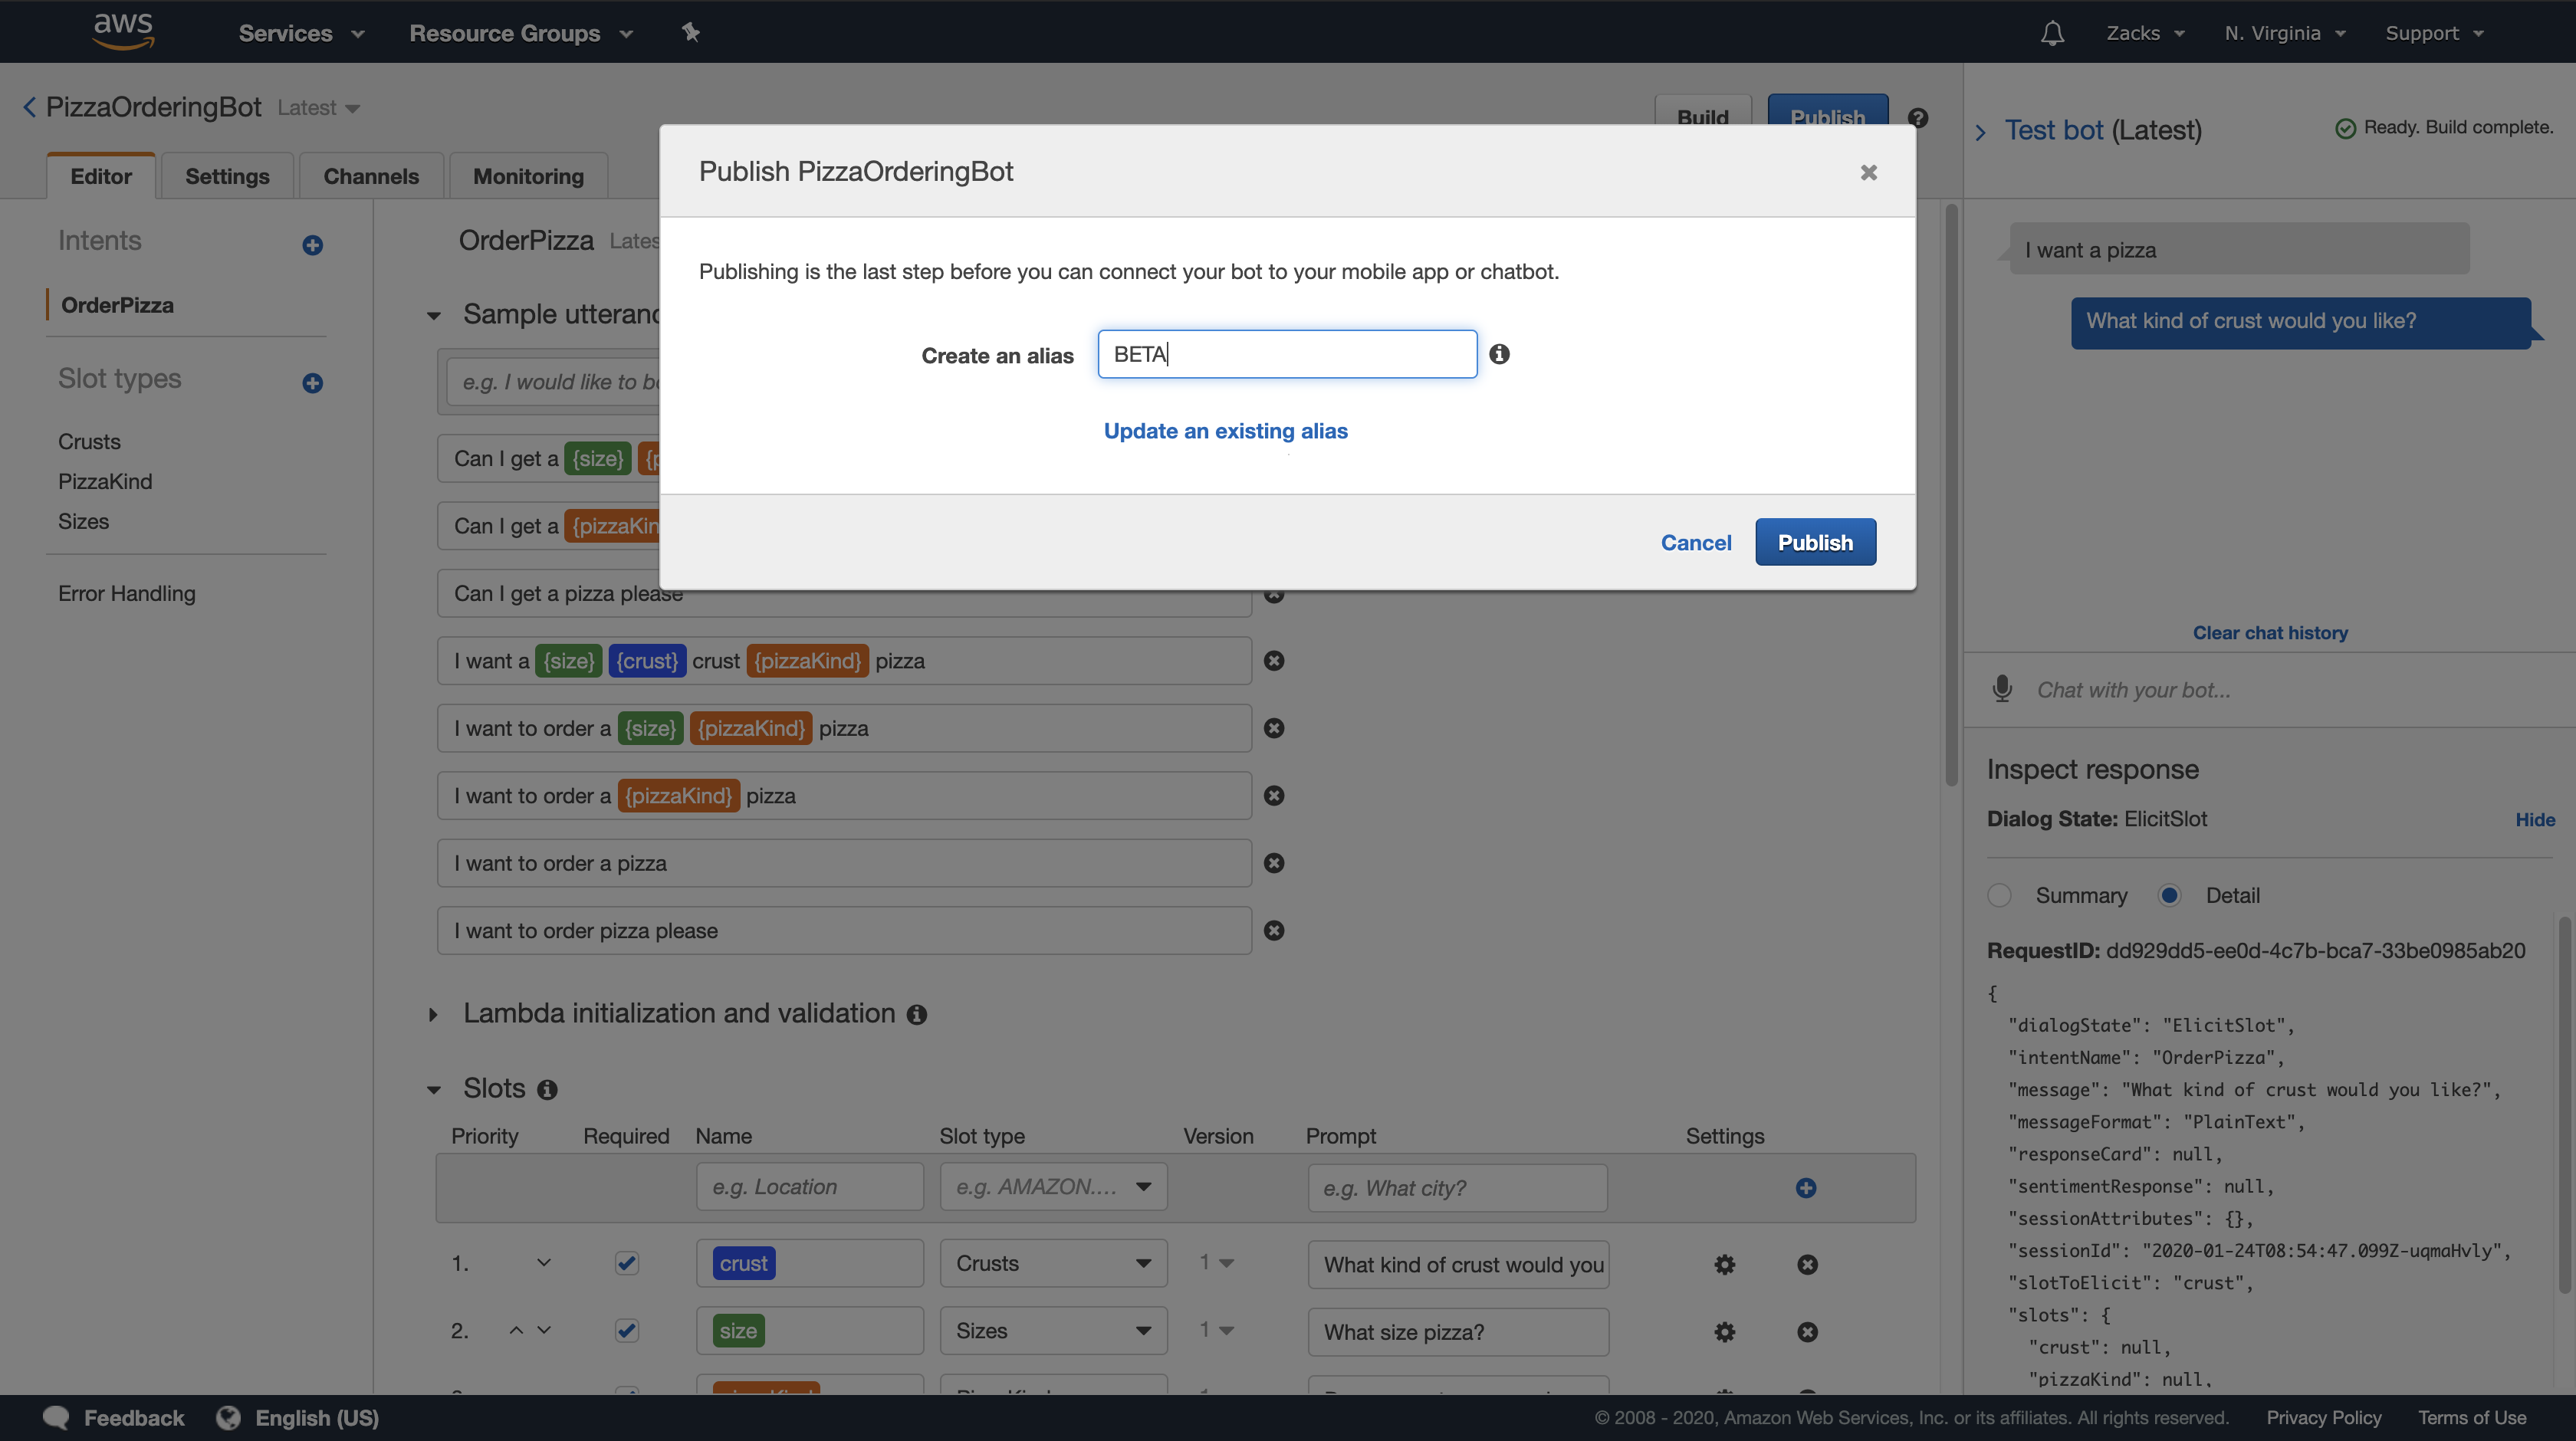Switch to the Channels tab
The width and height of the screenshot is (2576, 1441).
point(370,176)
